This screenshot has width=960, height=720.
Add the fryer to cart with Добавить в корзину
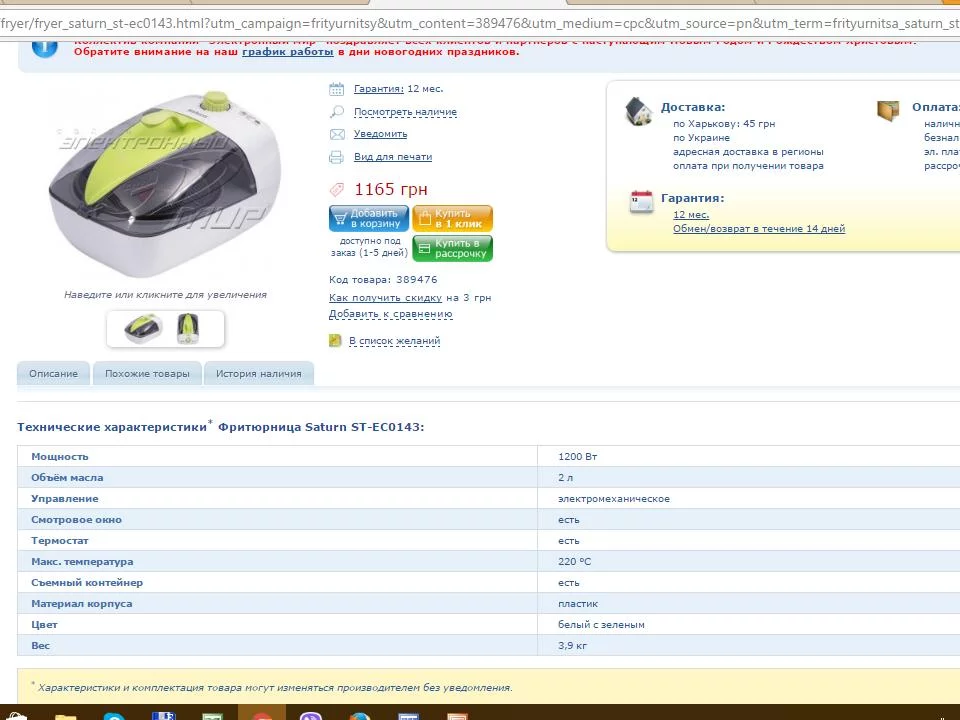[369, 219]
